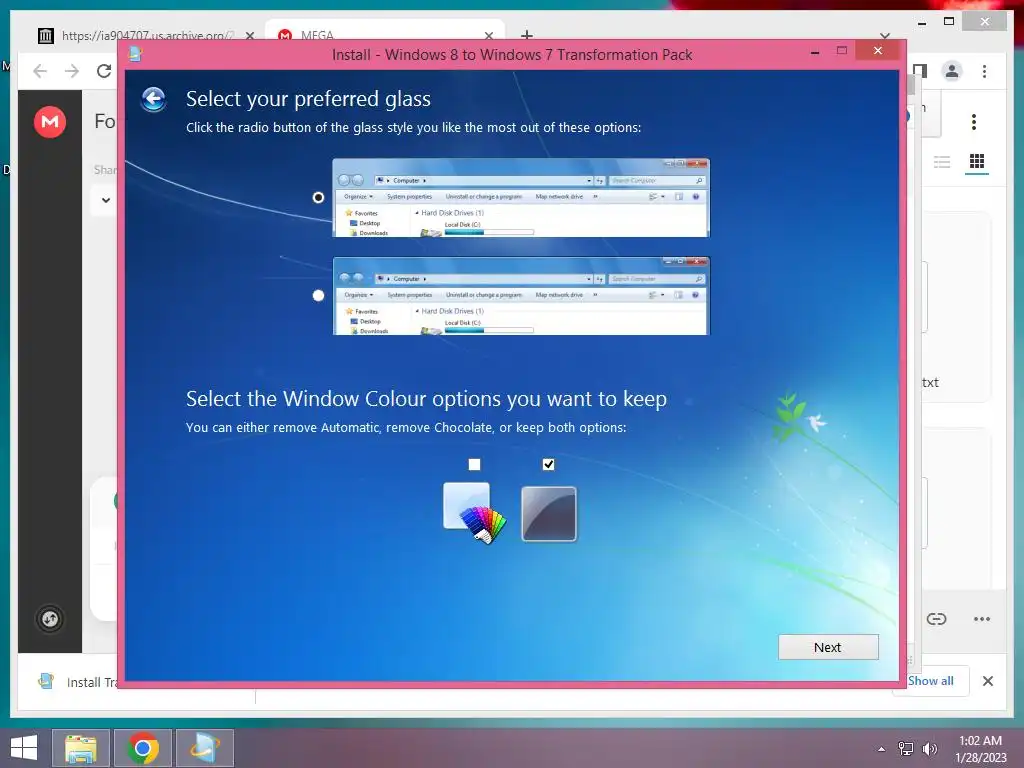Click Show all downloads link
Viewport: 1024px width, 768px height.
click(x=931, y=680)
